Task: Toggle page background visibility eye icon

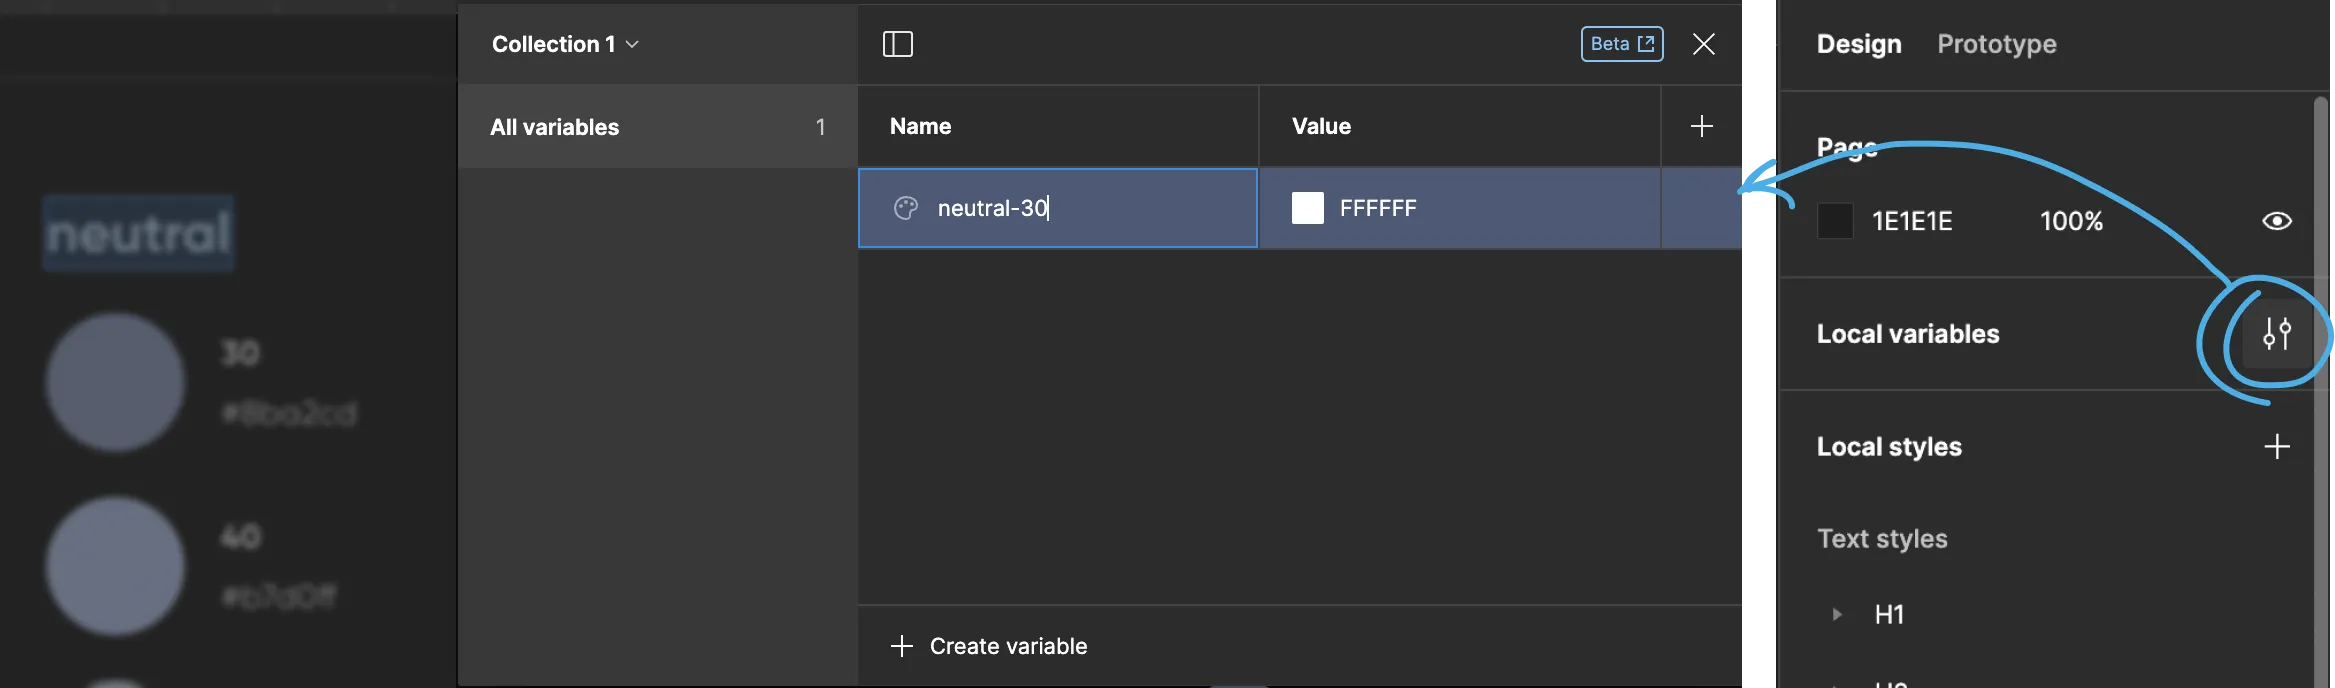Action: [2277, 221]
